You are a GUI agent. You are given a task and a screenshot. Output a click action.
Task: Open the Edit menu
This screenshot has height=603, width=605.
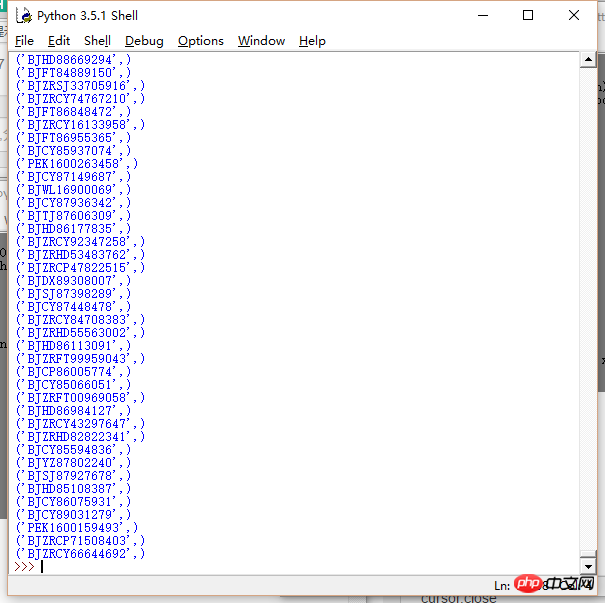59,41
